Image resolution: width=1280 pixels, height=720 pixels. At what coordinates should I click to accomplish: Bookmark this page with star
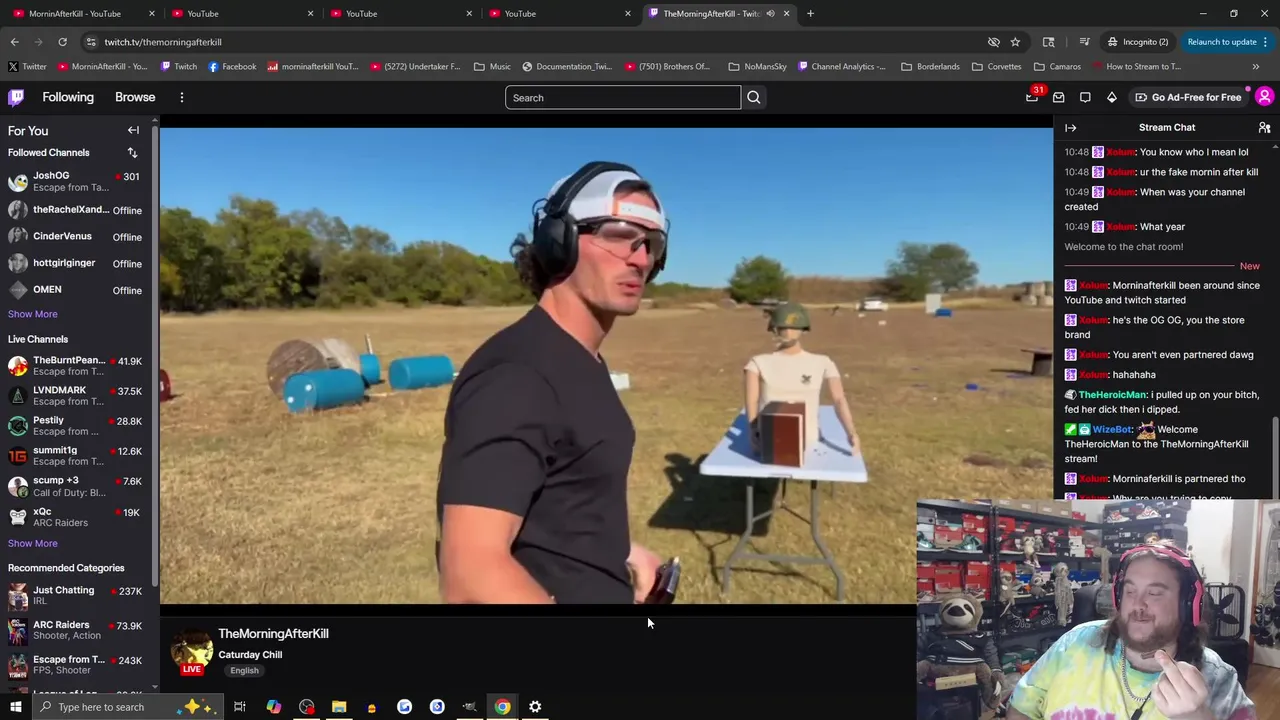pos(1015,42)
